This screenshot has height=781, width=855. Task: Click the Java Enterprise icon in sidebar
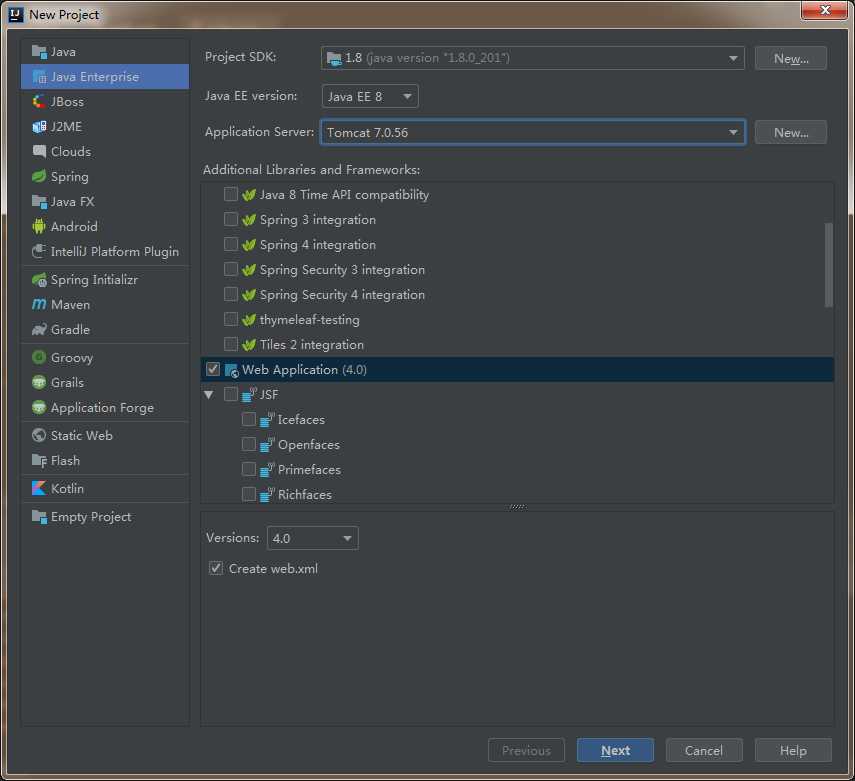pyautogui.click(x=39, y=77)
